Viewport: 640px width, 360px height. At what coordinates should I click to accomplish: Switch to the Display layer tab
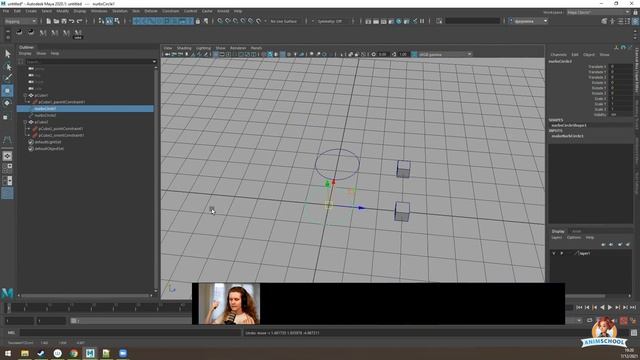click(558, 231)
